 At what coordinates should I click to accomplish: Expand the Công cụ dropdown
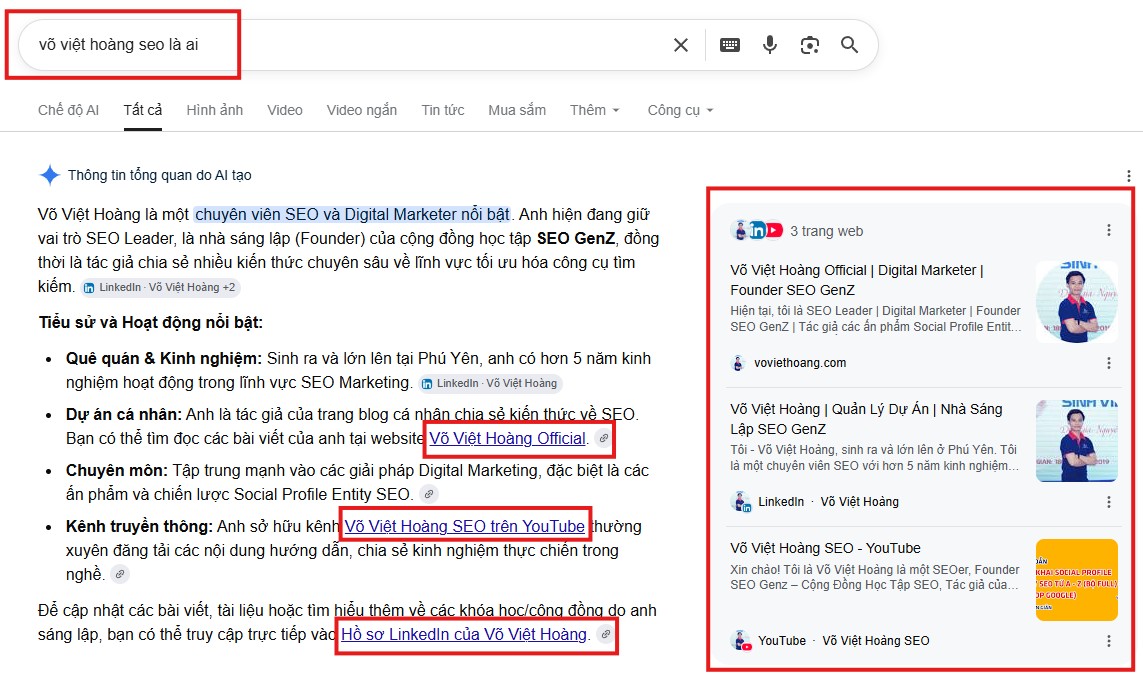(x=680, y=110)
